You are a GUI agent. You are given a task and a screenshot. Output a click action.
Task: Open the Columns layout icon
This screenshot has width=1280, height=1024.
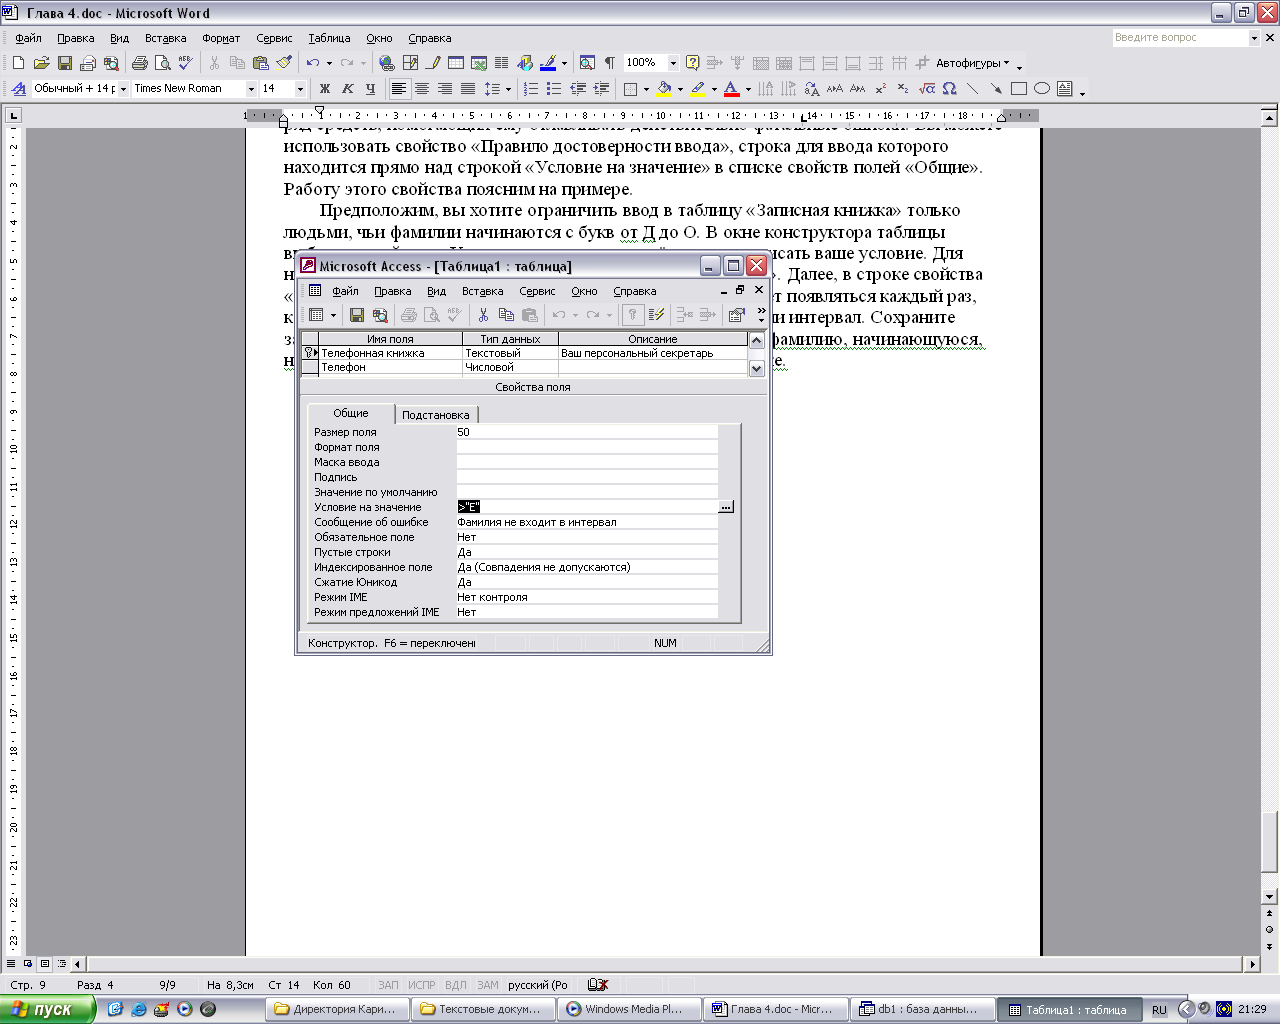tap(502, 63)
